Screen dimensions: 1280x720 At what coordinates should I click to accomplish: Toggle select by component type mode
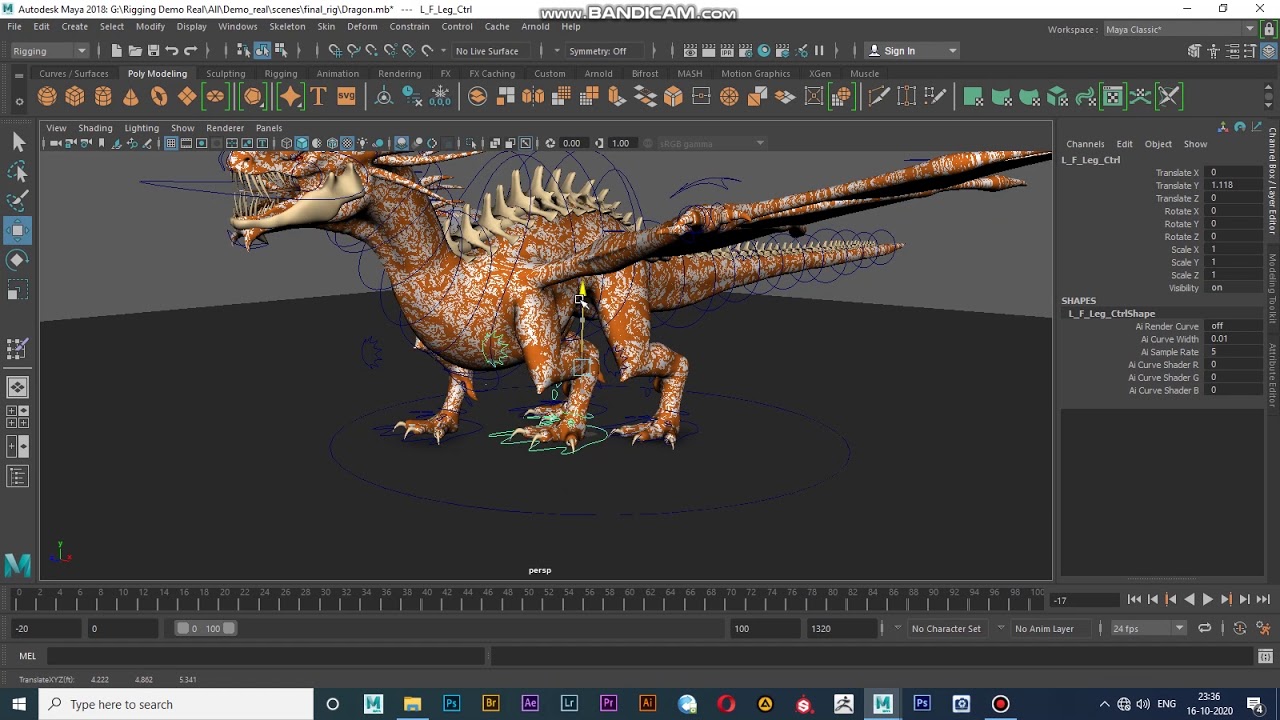281,51
